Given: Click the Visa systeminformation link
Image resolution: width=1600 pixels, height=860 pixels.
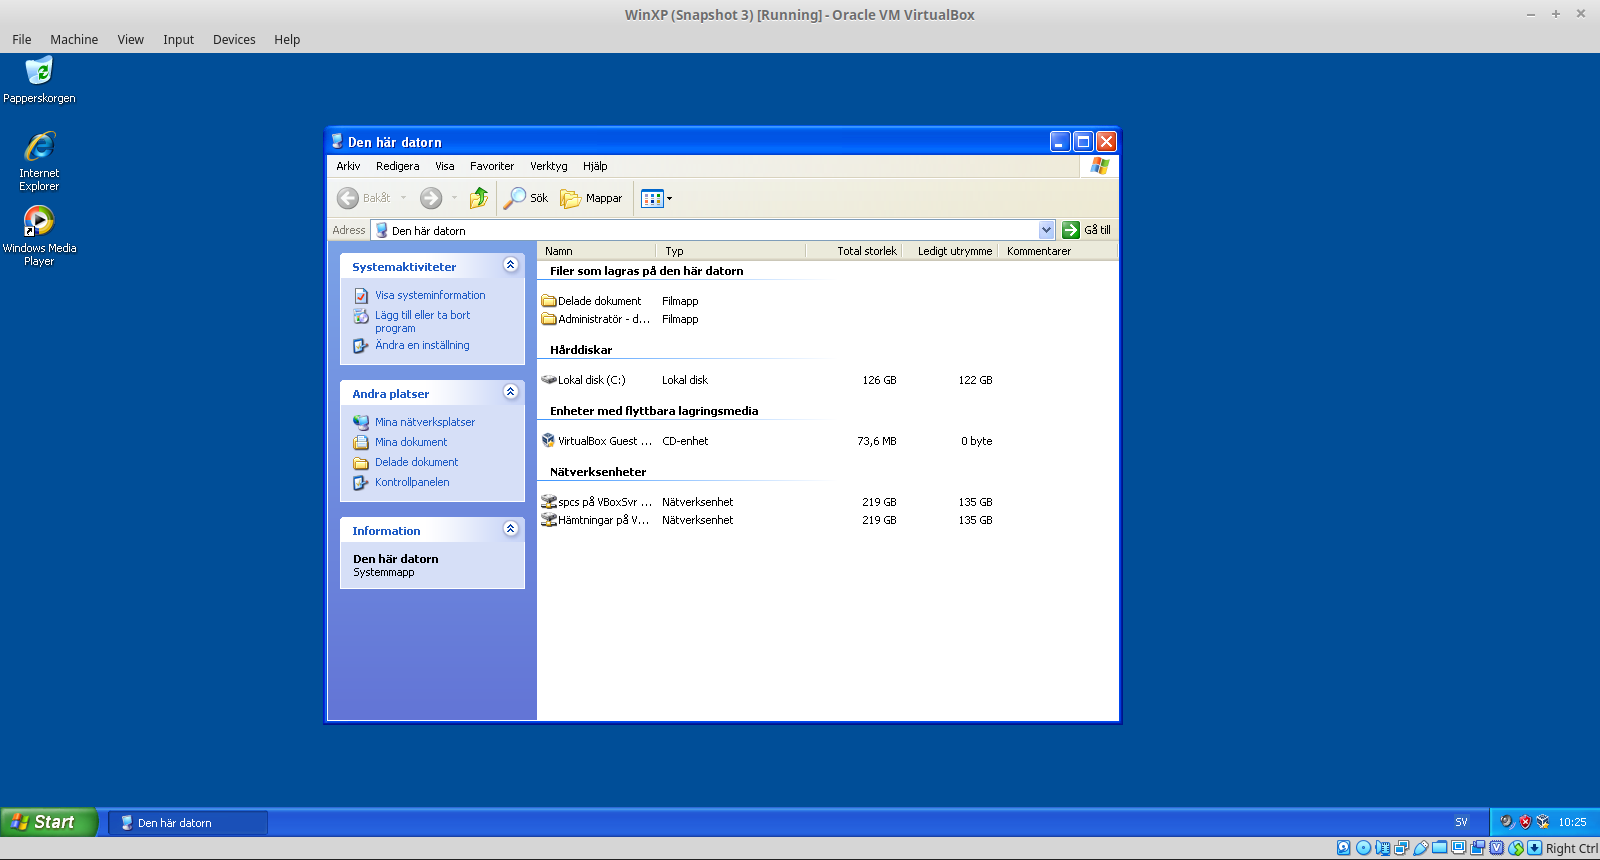Looking at the screenshot, I should (430, 295).
